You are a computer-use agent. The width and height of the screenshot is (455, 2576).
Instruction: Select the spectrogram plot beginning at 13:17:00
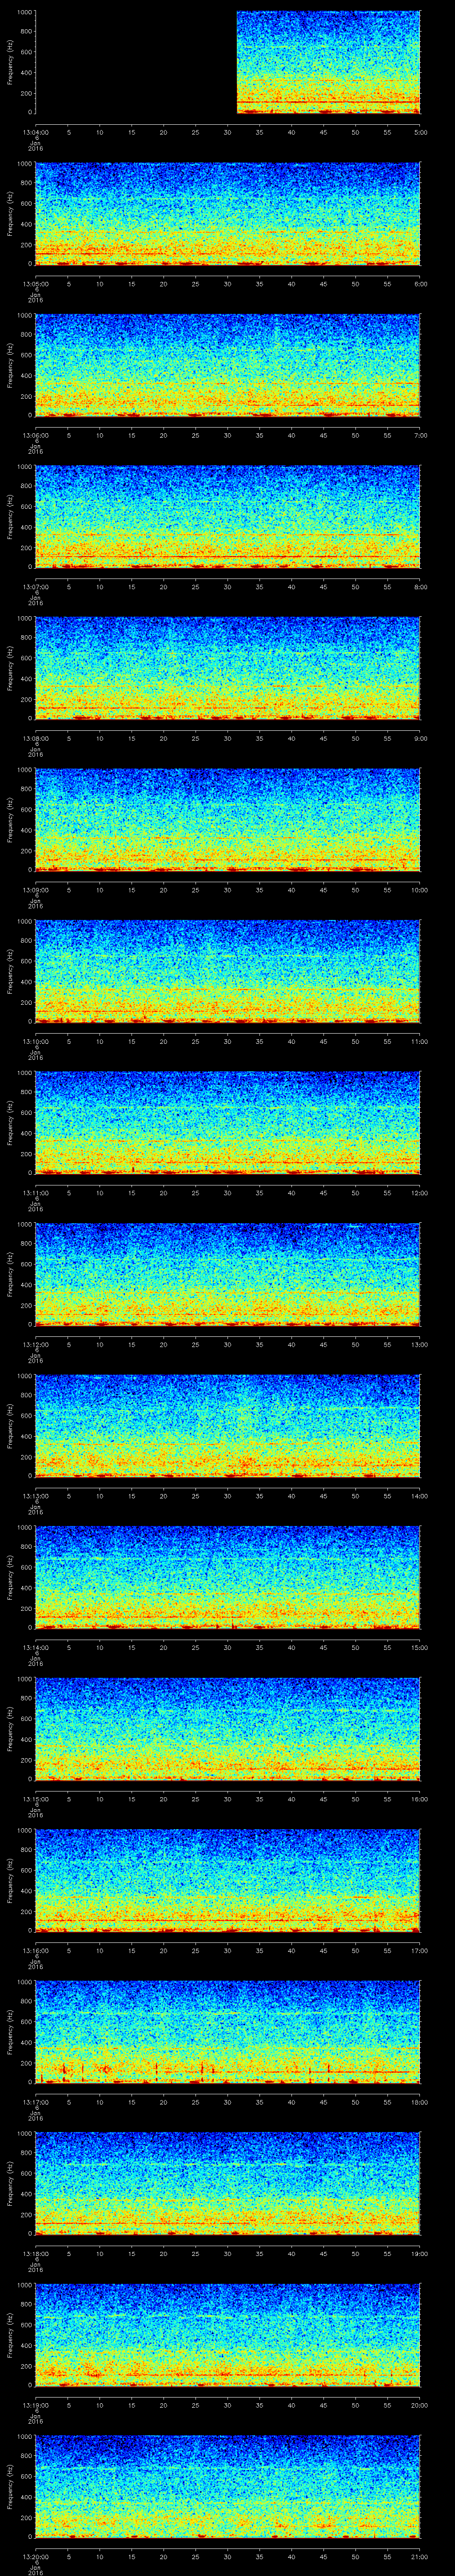[x=228, y=2032]
